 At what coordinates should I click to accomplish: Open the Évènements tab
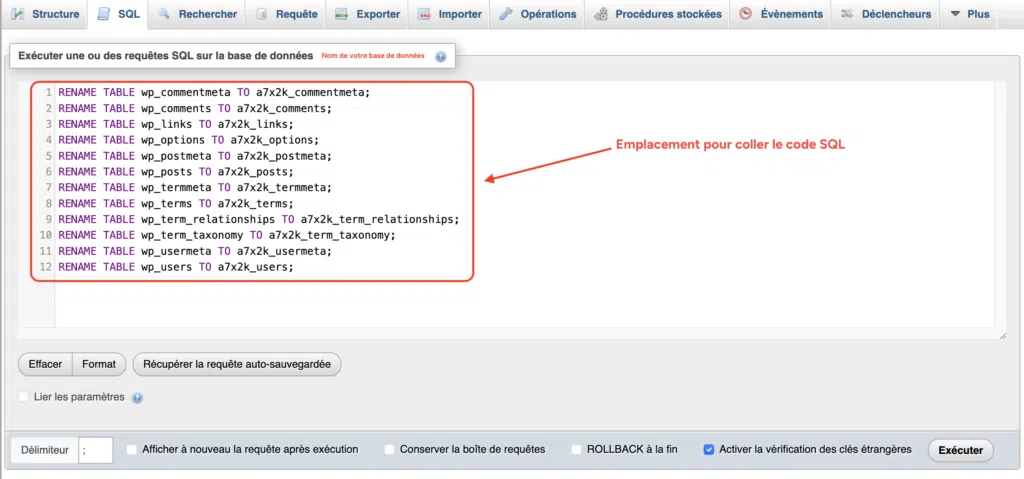[x=780, y=14]
